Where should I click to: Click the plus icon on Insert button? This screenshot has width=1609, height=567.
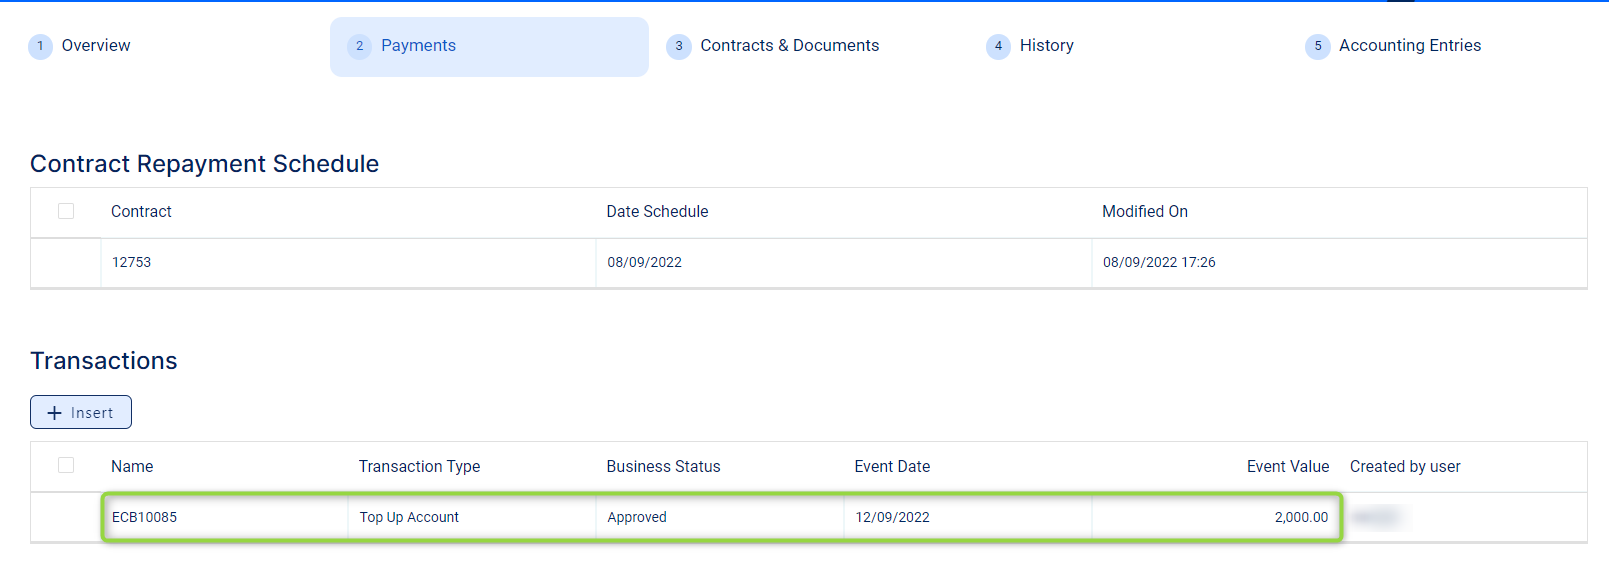pyautogui.click(x=55, y=413)
